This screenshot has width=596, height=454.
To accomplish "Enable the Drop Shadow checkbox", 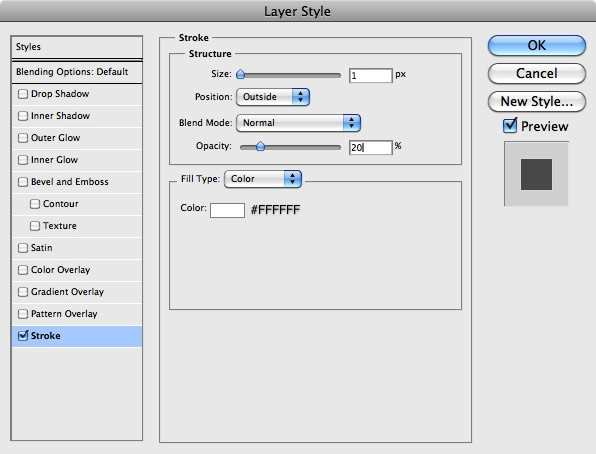I will point(23,94).
